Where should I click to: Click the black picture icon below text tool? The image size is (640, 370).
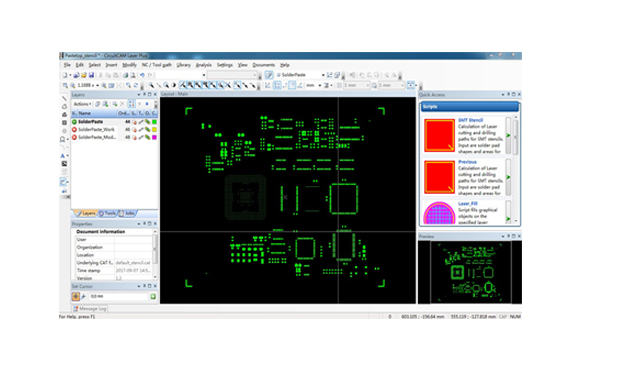click(64, 164)
